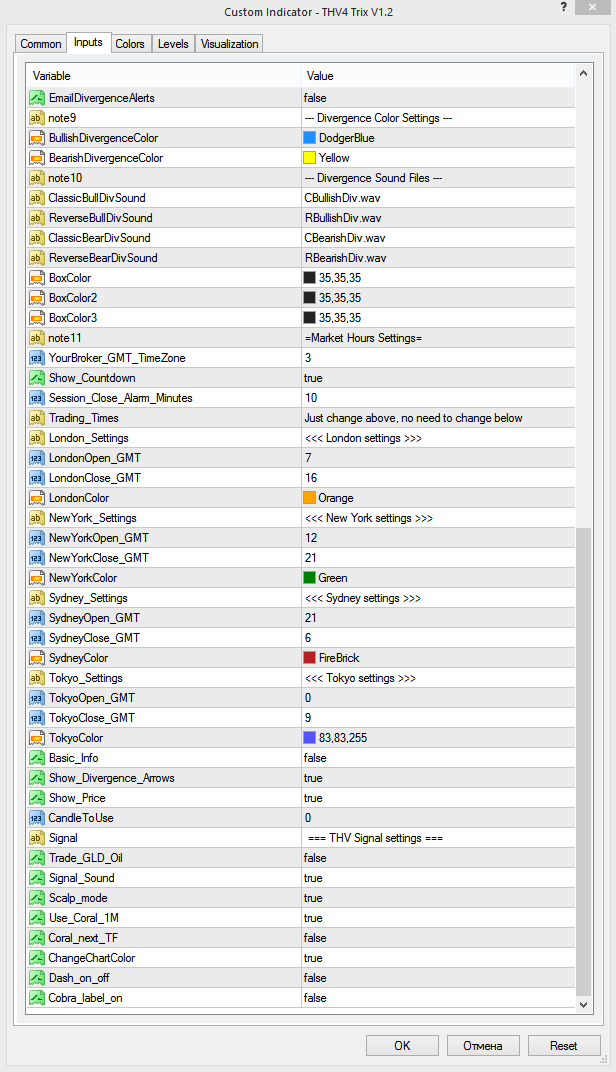This screenshot has width=616, height=1072.
Task: Click the Reset button
Action: [563, 1045]
